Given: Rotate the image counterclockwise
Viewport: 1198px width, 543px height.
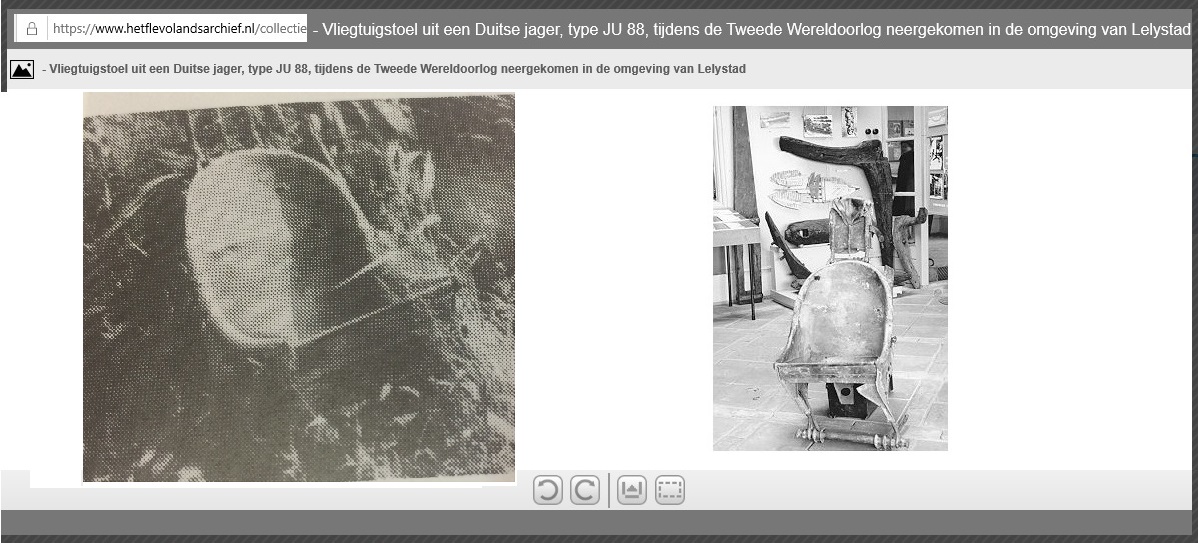Looking at the screenshot, I should (x=547, y=490).
